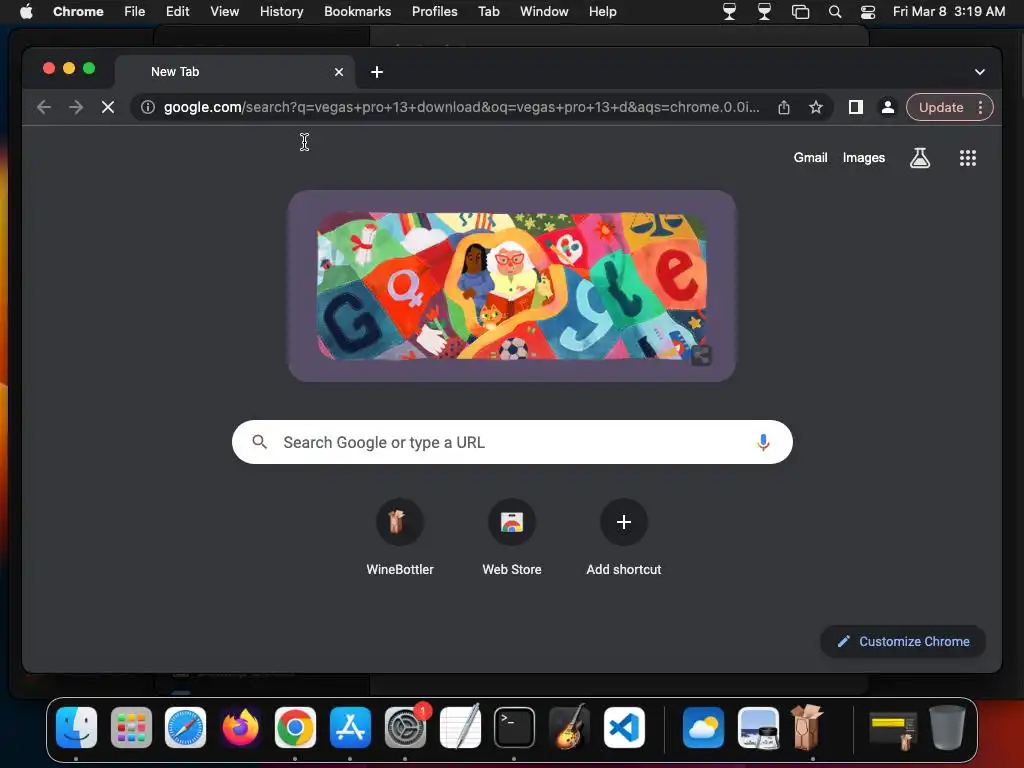Share this page icon in address bar
The height and width of the screenshot is (768, 1024).
pos(784,107)
